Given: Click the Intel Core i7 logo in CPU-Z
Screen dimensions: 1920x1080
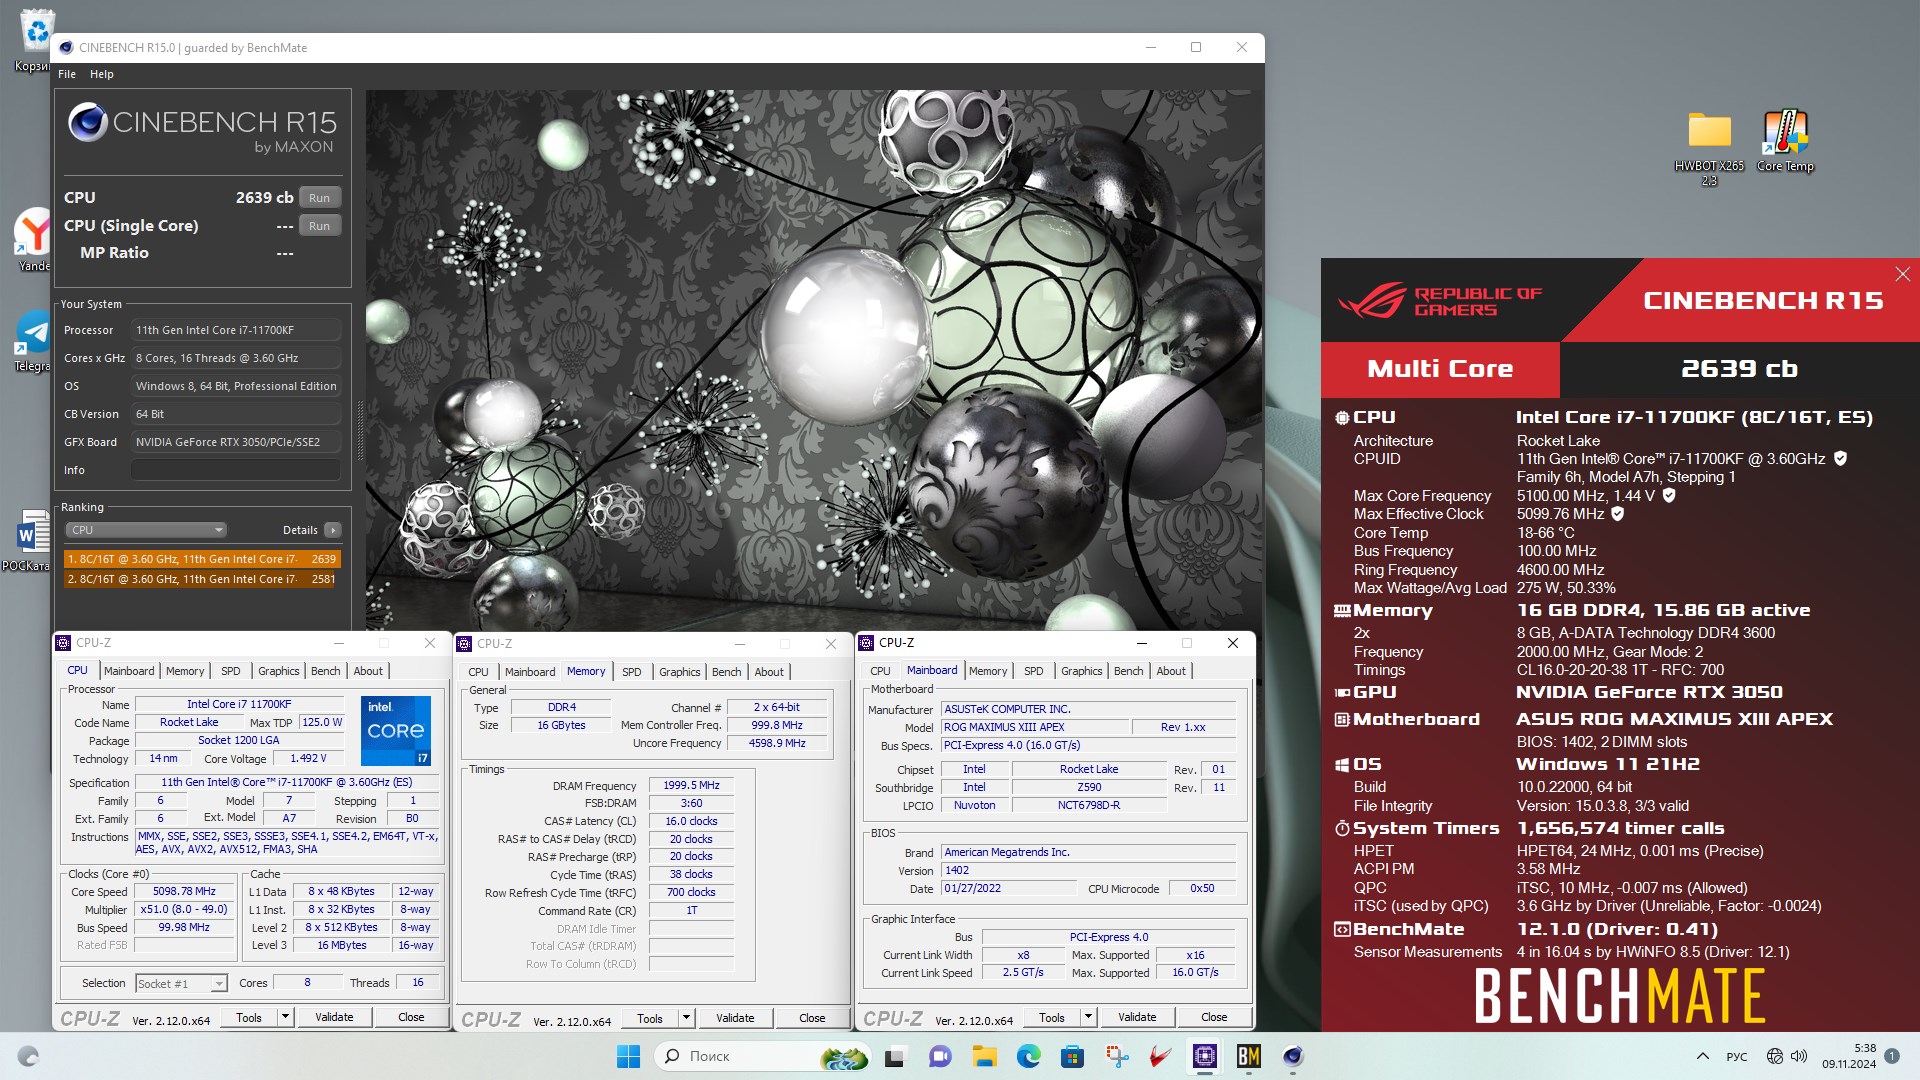Looking at the screenshot, I should (396, 731).
